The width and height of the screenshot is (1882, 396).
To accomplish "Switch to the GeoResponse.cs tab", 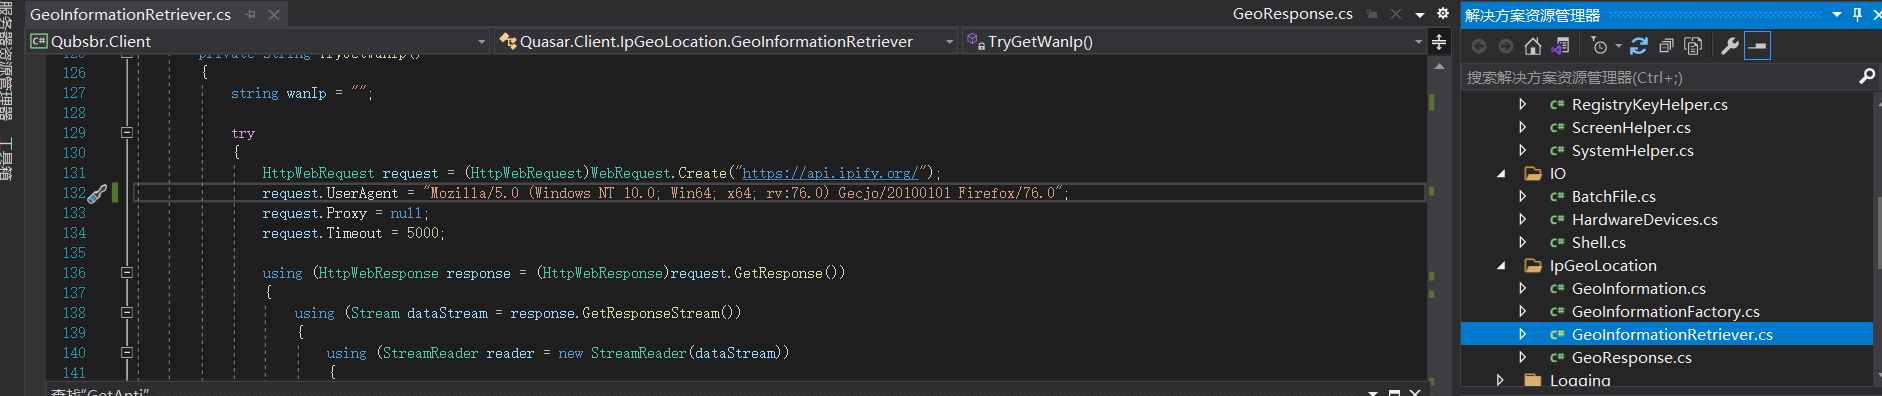I will coord(1292,14).
